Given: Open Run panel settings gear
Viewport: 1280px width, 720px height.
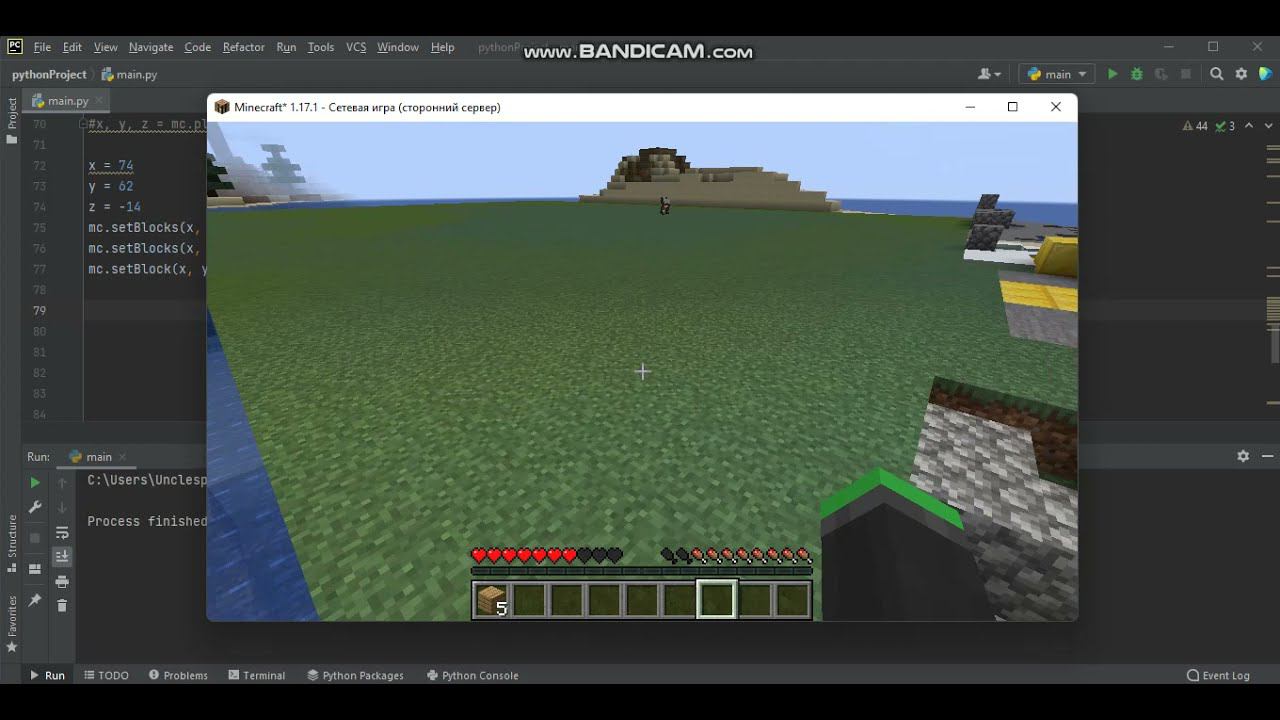Looking at the screenshot, I should 1243,456.
